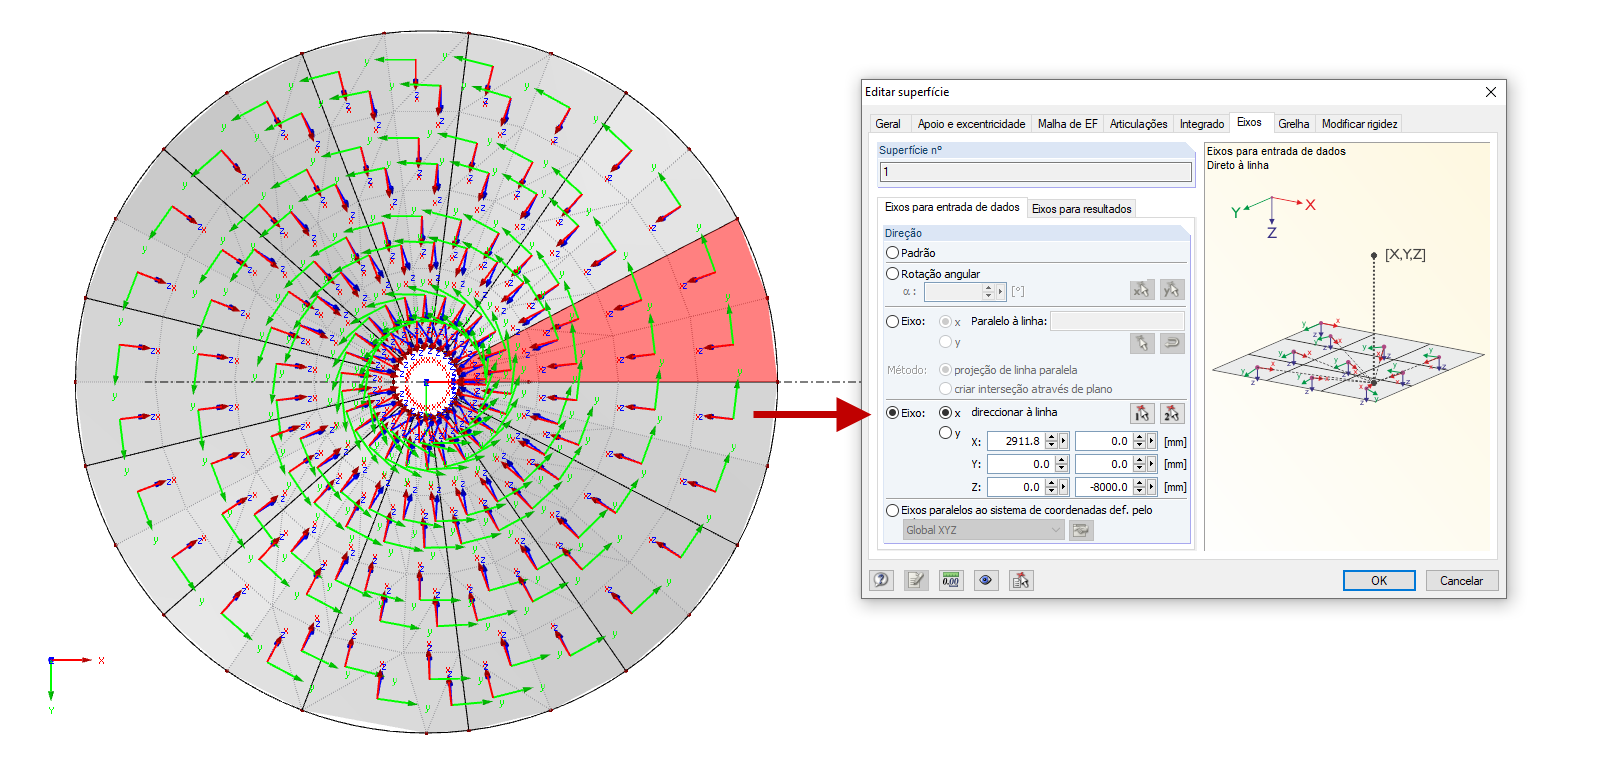Click the reverse line direction icon

[1172, 343]
